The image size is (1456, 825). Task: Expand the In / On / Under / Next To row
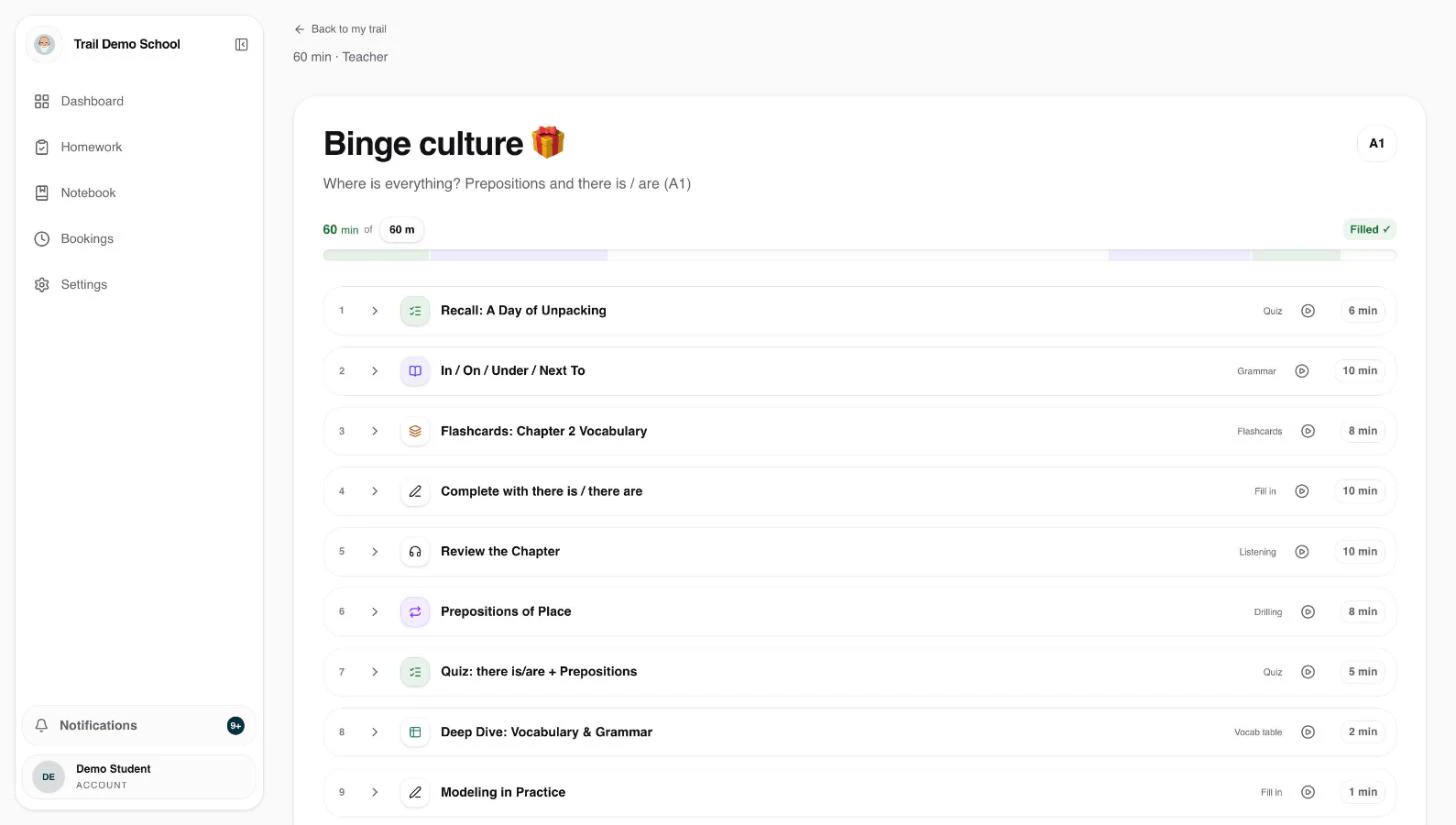375,371
